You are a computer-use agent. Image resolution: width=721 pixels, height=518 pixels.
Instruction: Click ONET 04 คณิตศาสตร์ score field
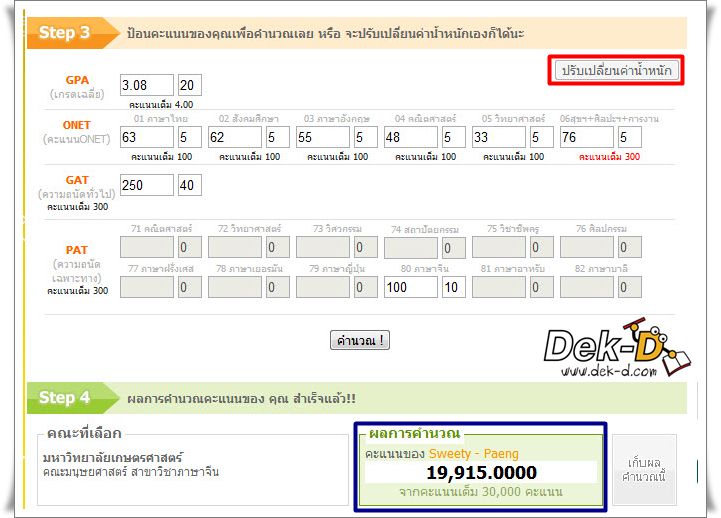[x=410, y=137]
